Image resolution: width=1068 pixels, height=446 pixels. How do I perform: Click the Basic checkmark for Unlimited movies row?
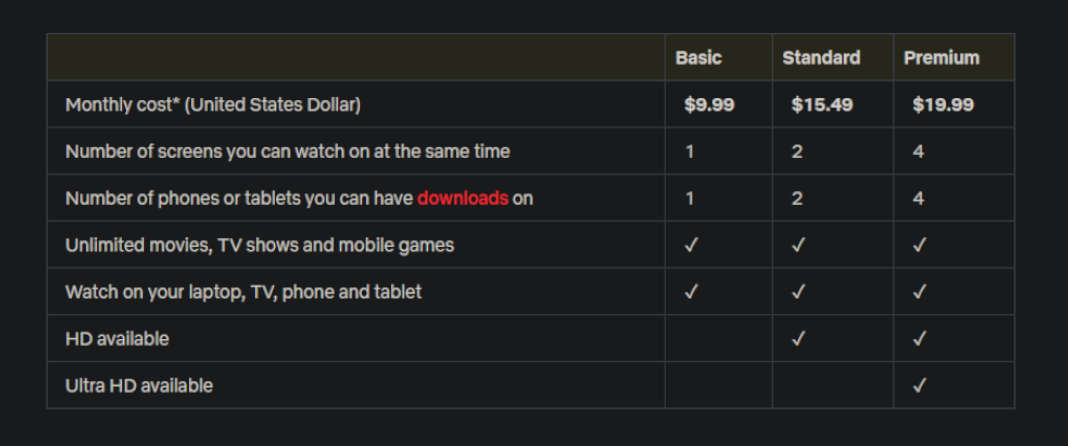tap(691, 245)
